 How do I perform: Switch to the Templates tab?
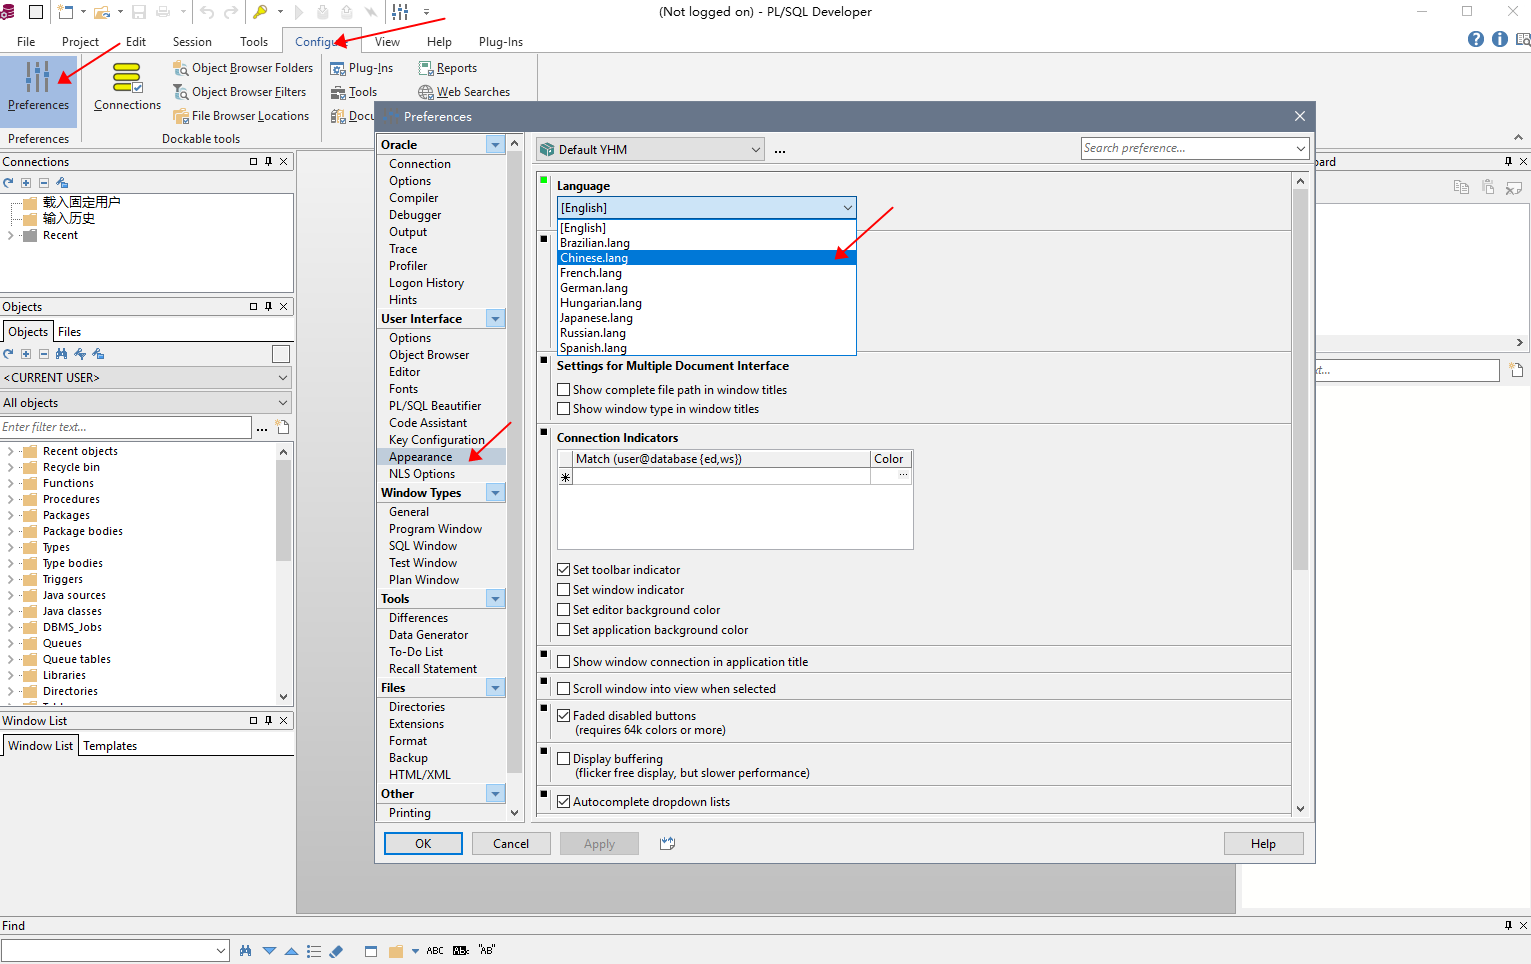pyautogui.click(x=110, y=746)
